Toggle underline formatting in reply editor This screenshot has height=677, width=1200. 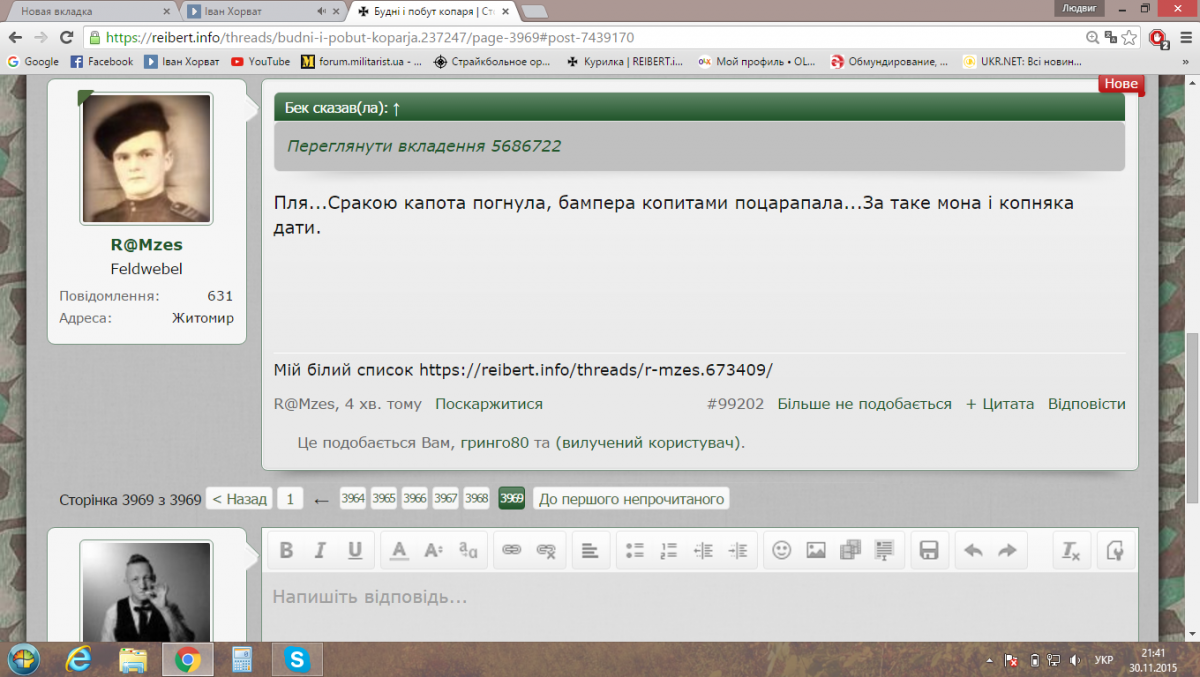tap(354, 550)
